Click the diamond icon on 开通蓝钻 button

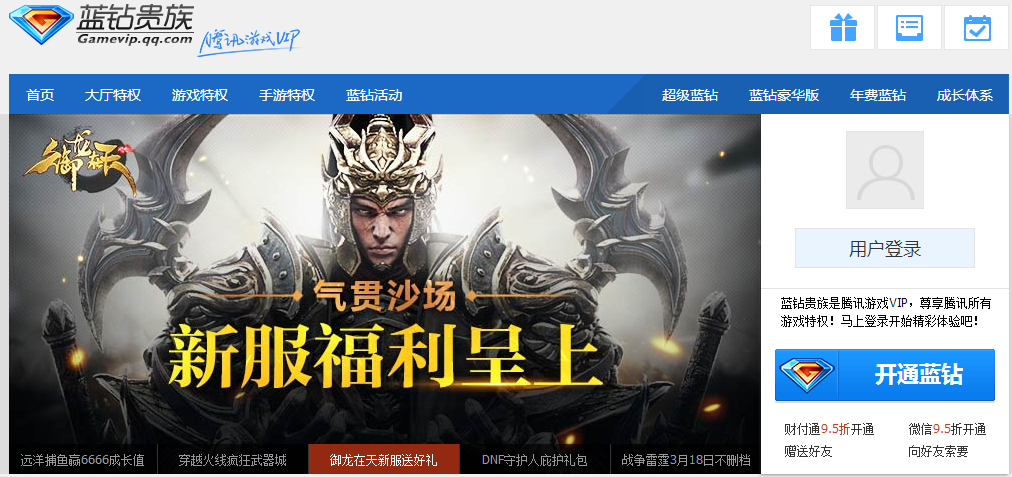(807, 374)
